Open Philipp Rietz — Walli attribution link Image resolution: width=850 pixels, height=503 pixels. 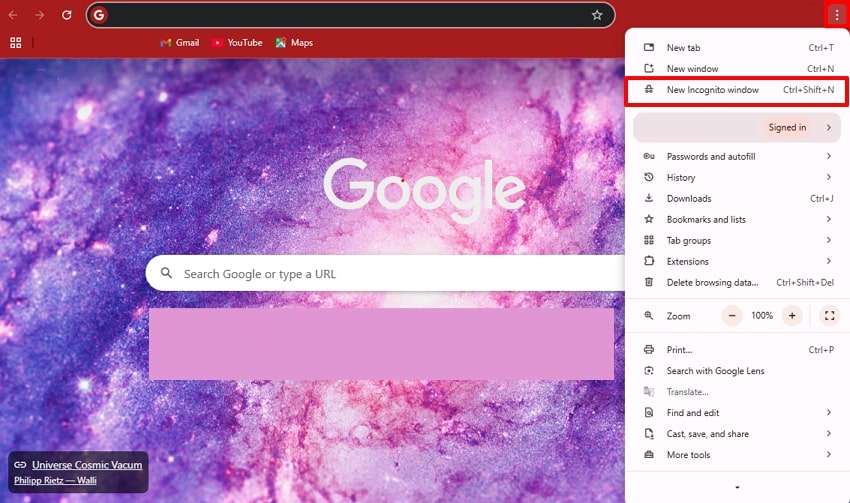pos(55,480)
